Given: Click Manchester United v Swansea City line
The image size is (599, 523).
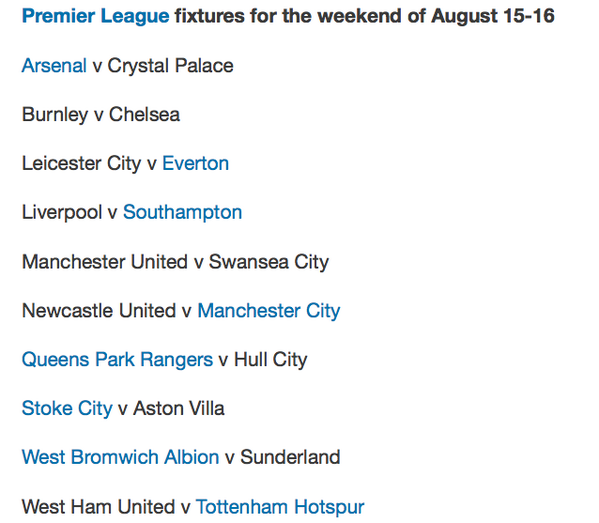Looking at the screenshot, I should point(175,262).
